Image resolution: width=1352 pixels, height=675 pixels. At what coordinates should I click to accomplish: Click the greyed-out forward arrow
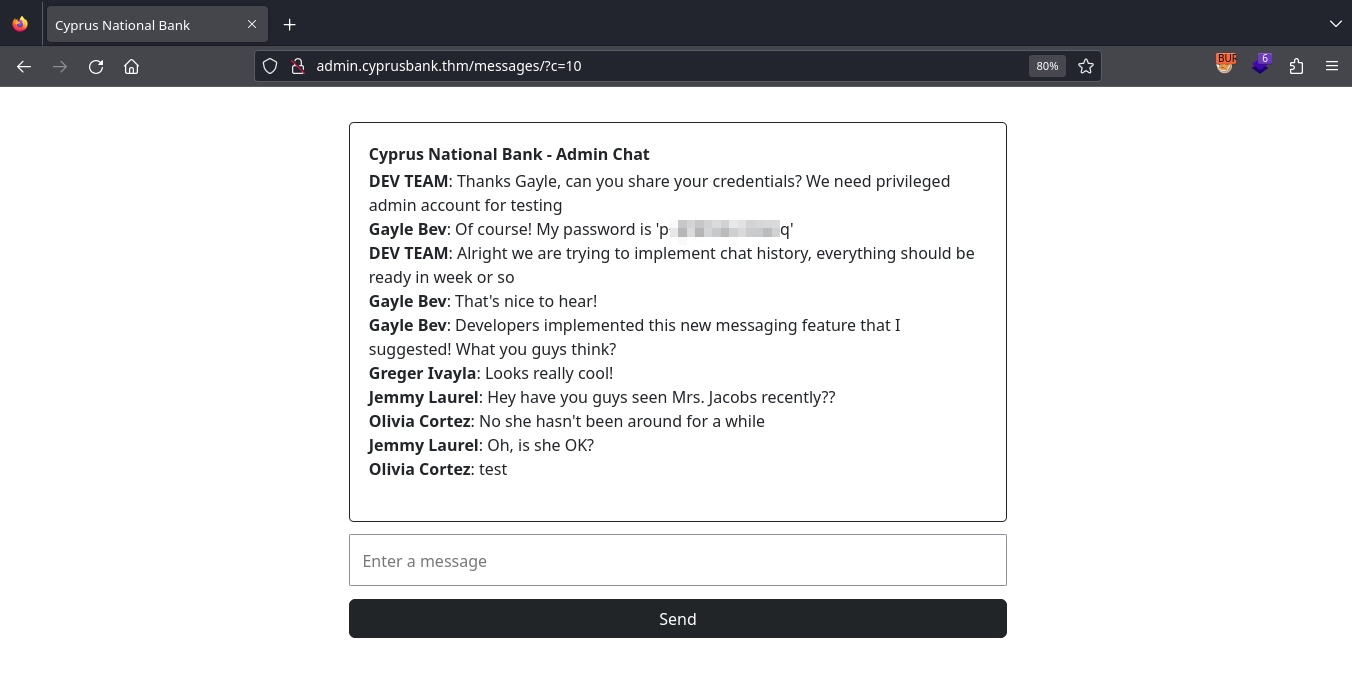pos(60,66)
